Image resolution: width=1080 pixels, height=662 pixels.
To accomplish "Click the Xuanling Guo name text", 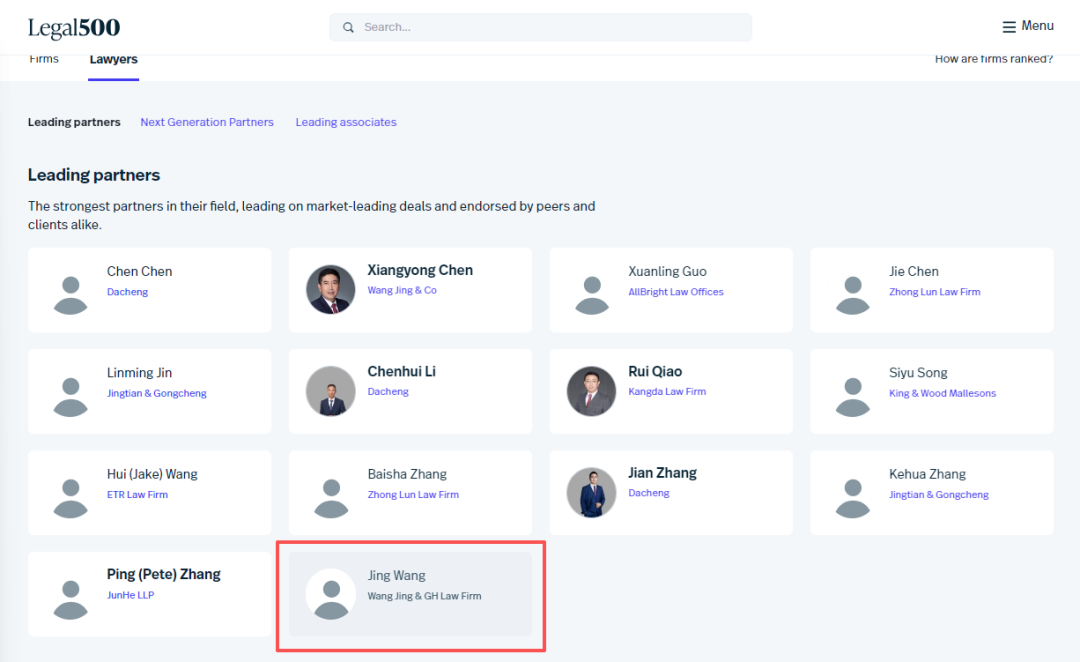I will tap(667, 271).
